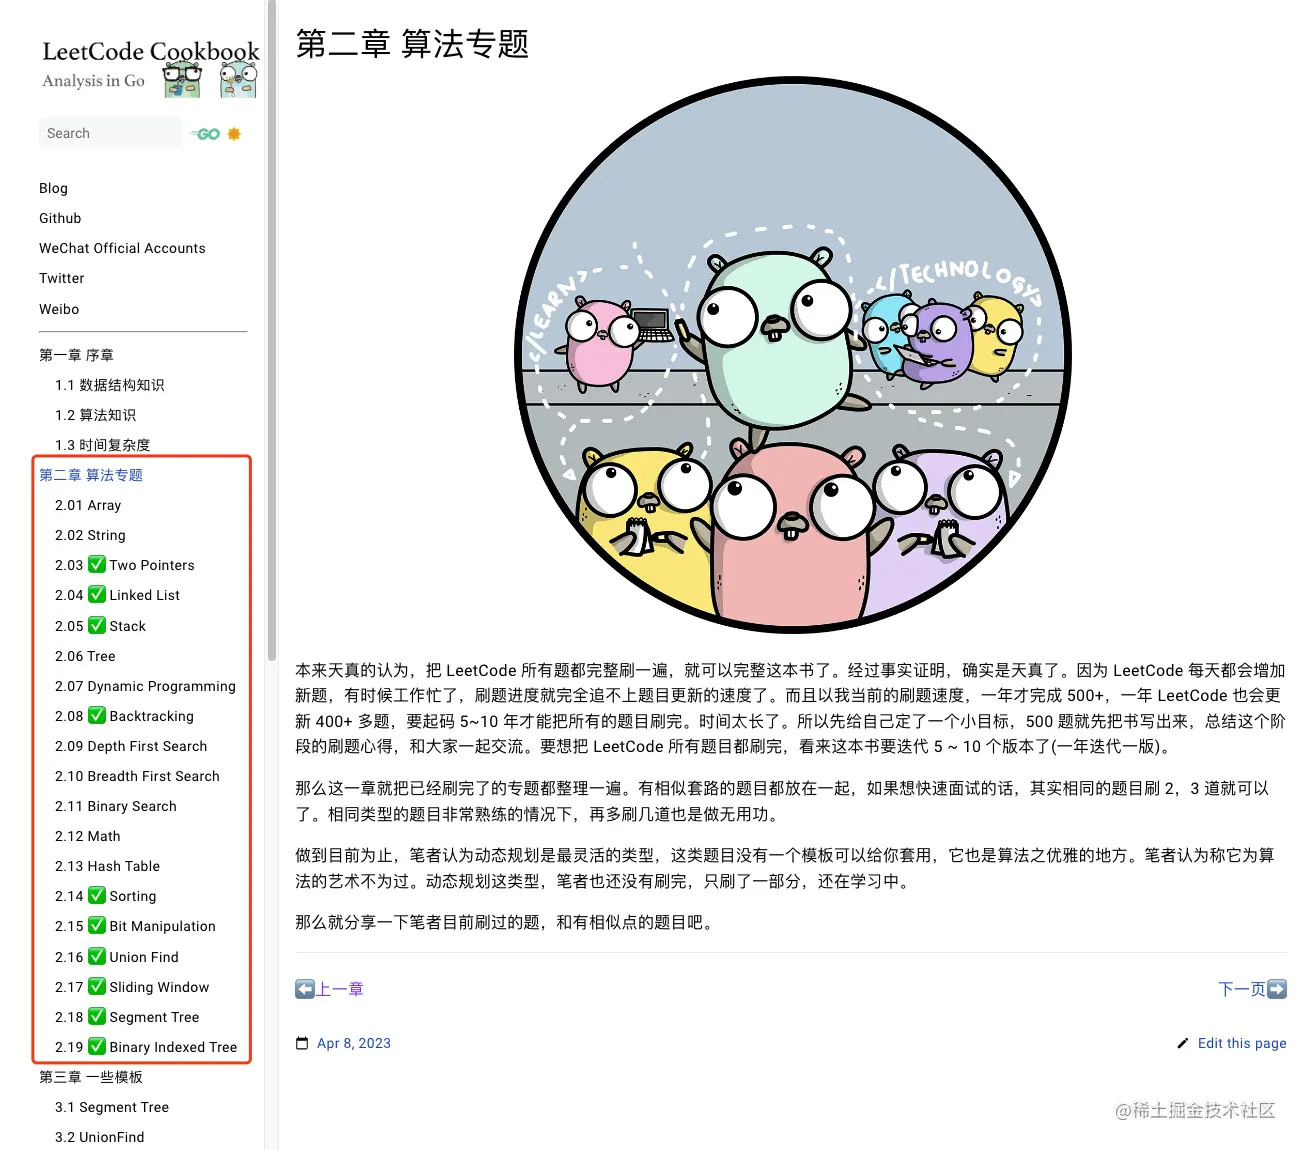Click the 第二章 算法专题 page heading
The width and height of the screenshot is (1305, 1150).
pos(412,44)
